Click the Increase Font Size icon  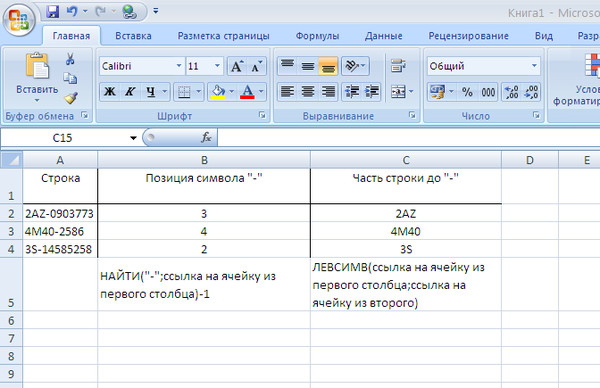pos(237,66)
